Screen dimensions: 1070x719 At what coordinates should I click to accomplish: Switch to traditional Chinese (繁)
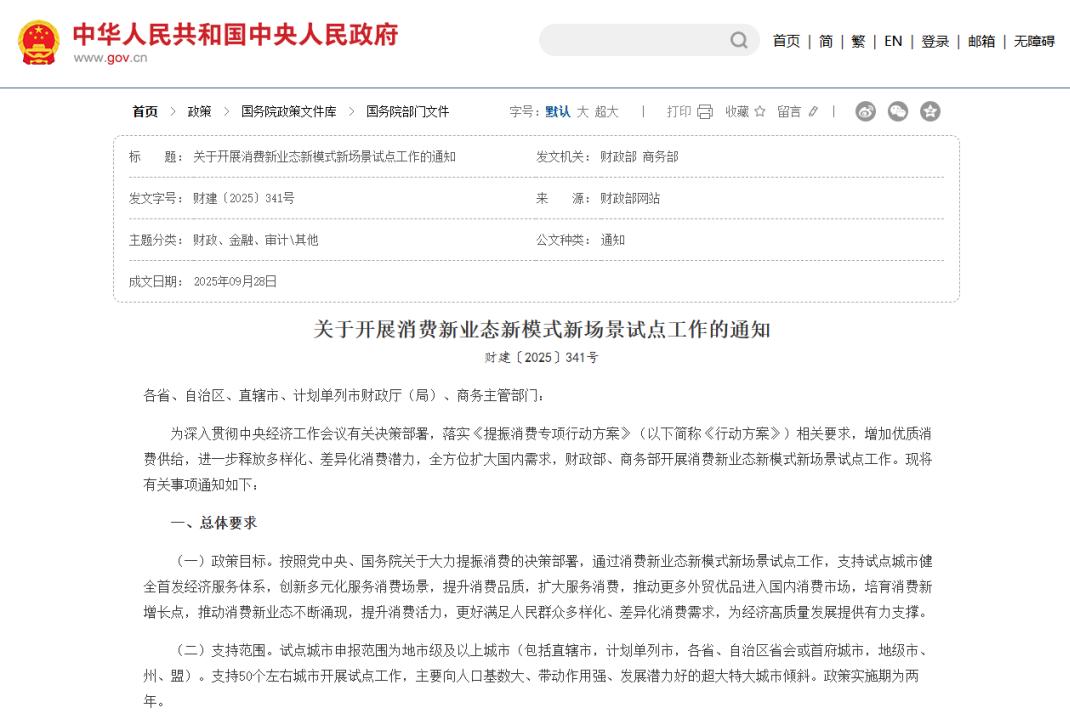pyautogui.click(x=858, y=41)
